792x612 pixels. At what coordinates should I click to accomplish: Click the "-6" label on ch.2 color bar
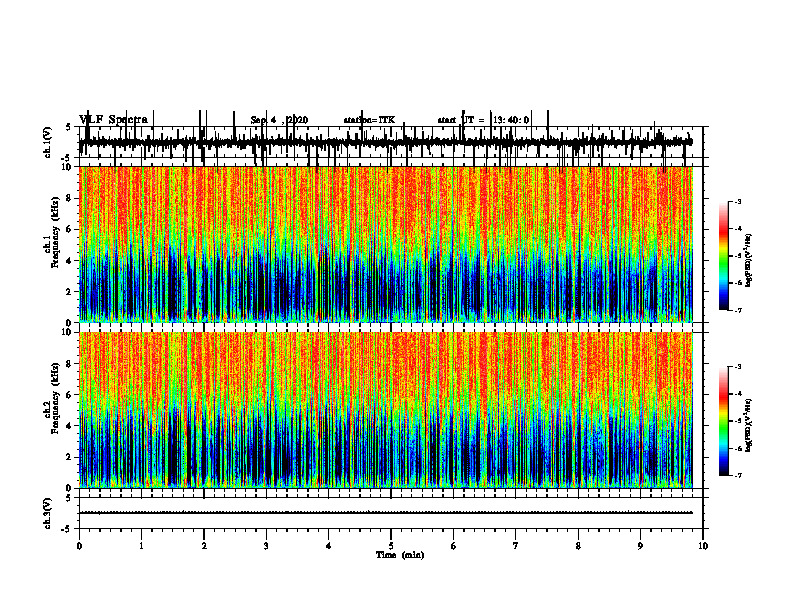737,448
